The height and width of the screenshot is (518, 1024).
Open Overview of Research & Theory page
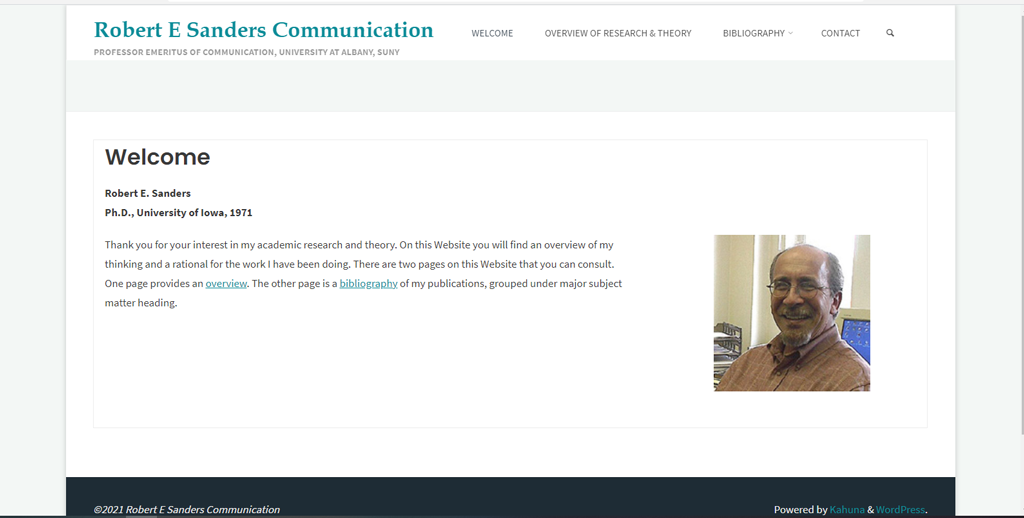click(618, 33)
